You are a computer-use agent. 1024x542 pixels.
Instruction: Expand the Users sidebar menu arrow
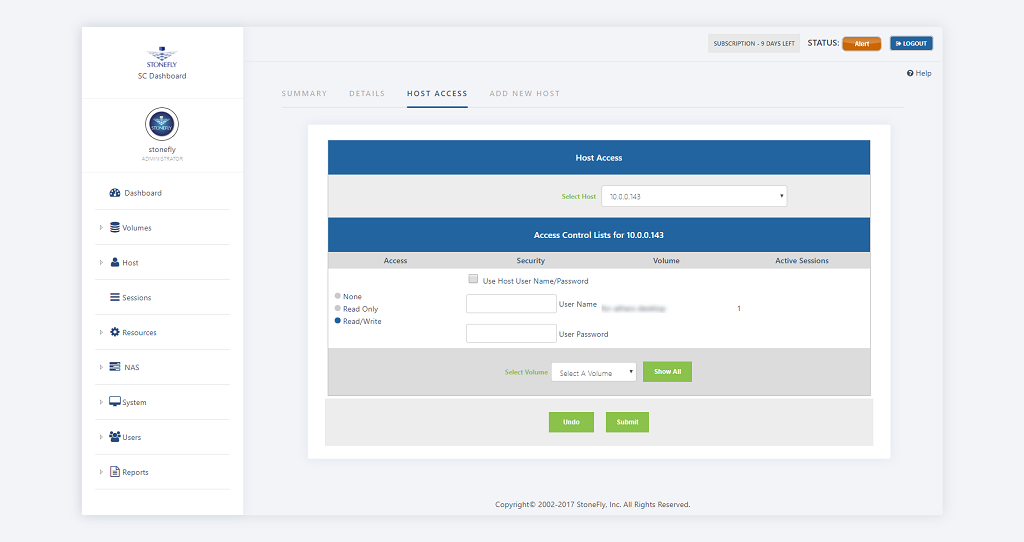tap(101, 437)
